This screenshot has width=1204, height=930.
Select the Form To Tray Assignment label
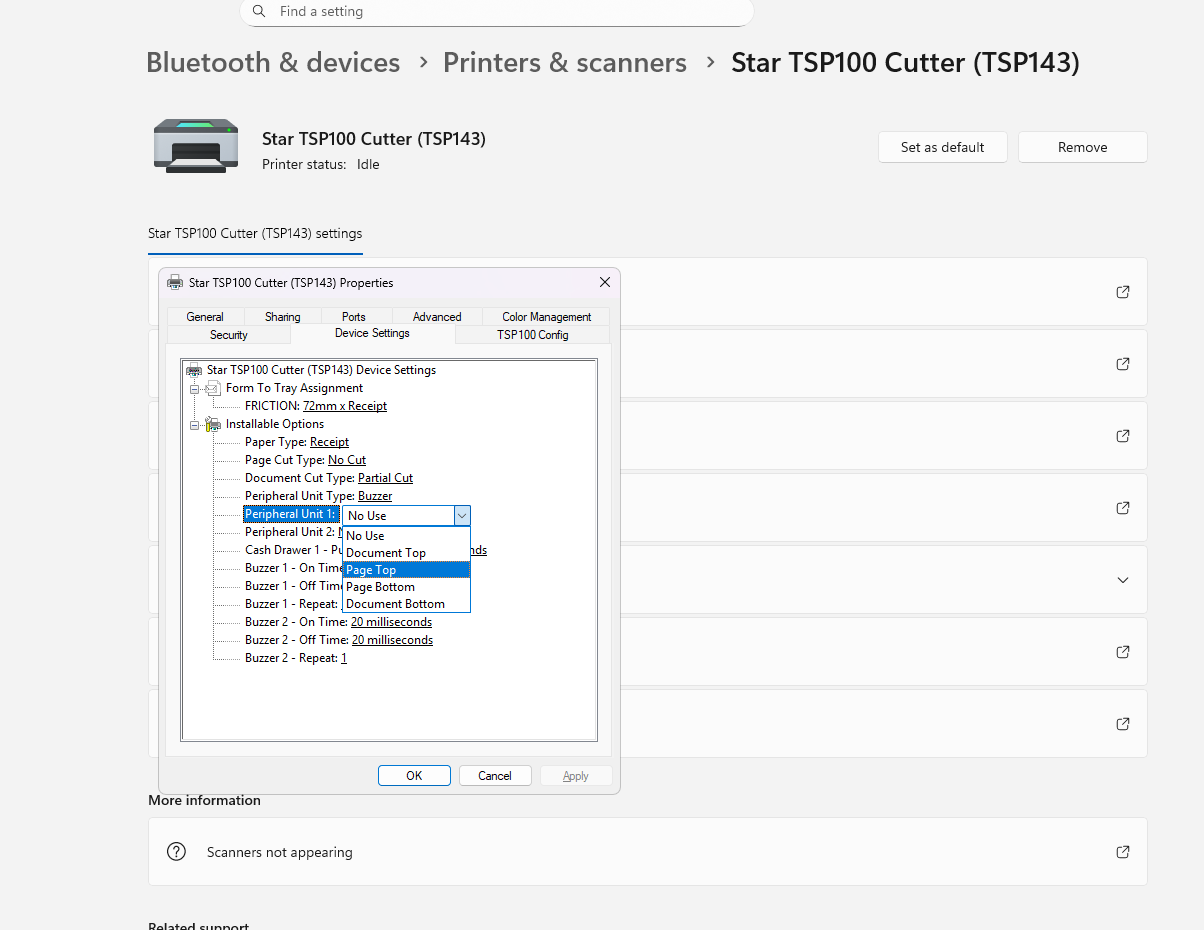click(294, 388)
